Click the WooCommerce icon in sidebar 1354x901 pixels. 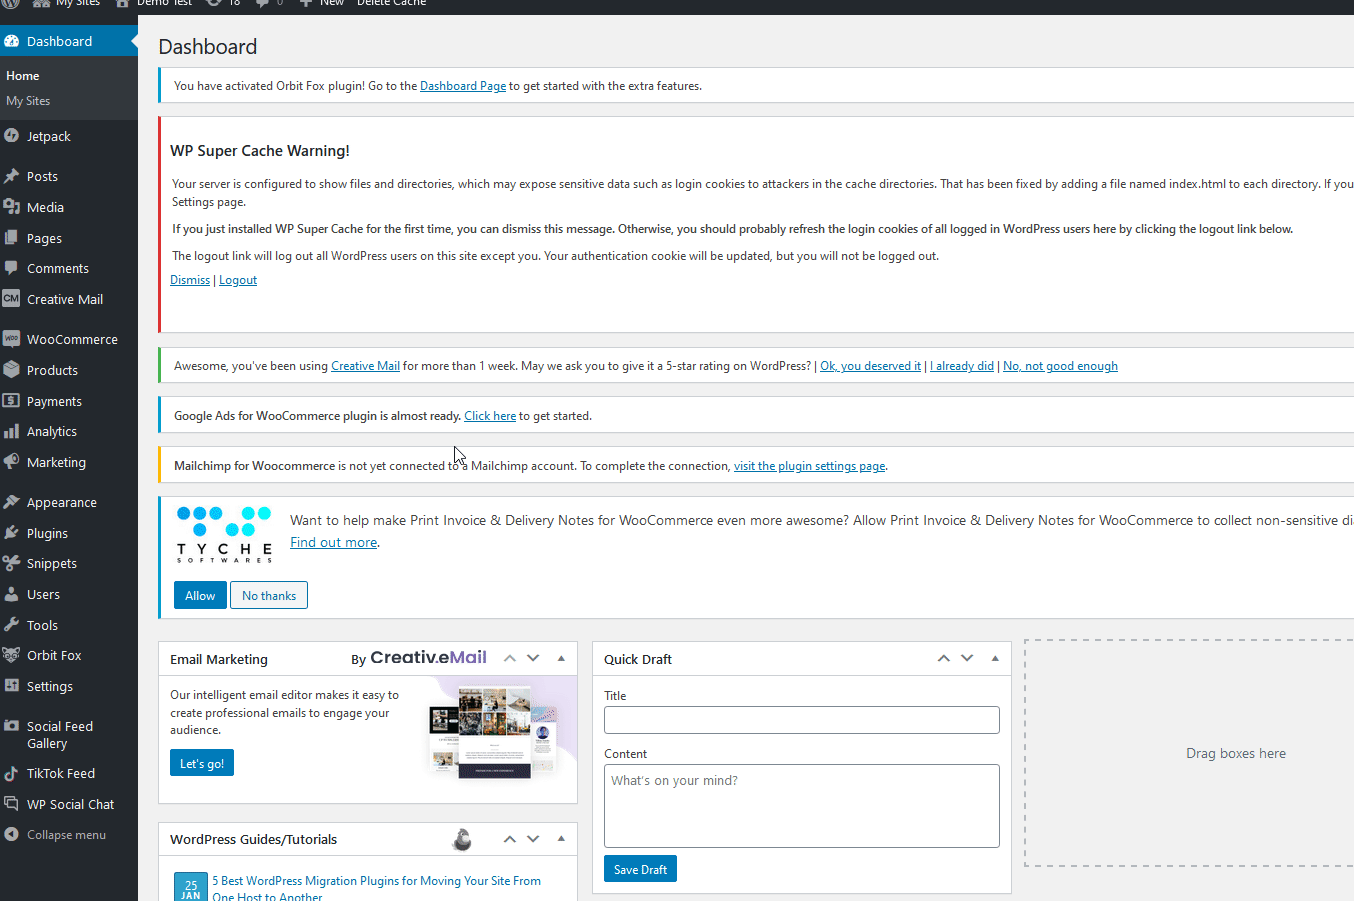tap(12, 339)
